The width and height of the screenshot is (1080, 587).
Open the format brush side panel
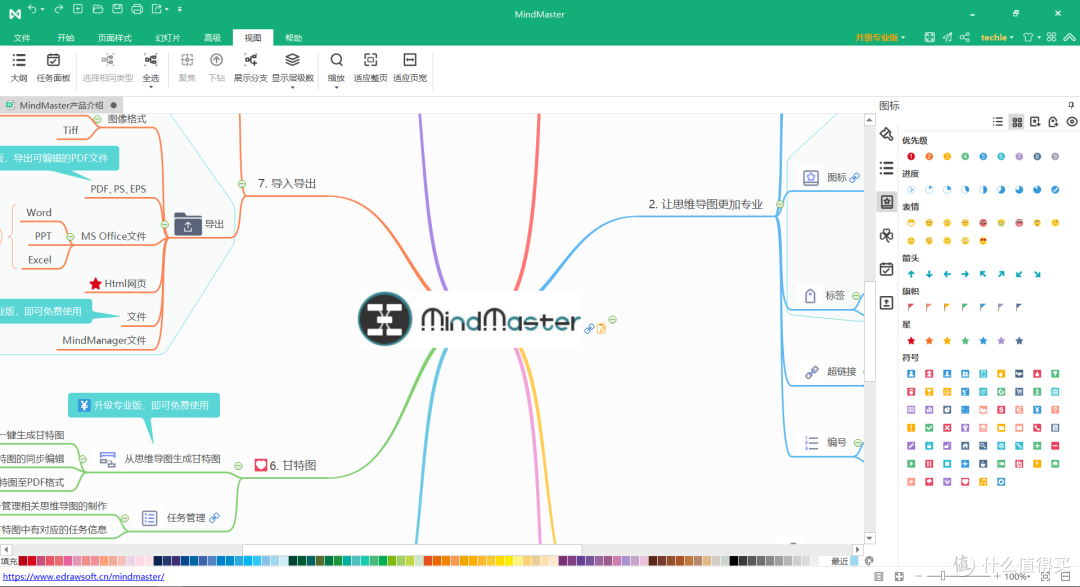(886, 134)
